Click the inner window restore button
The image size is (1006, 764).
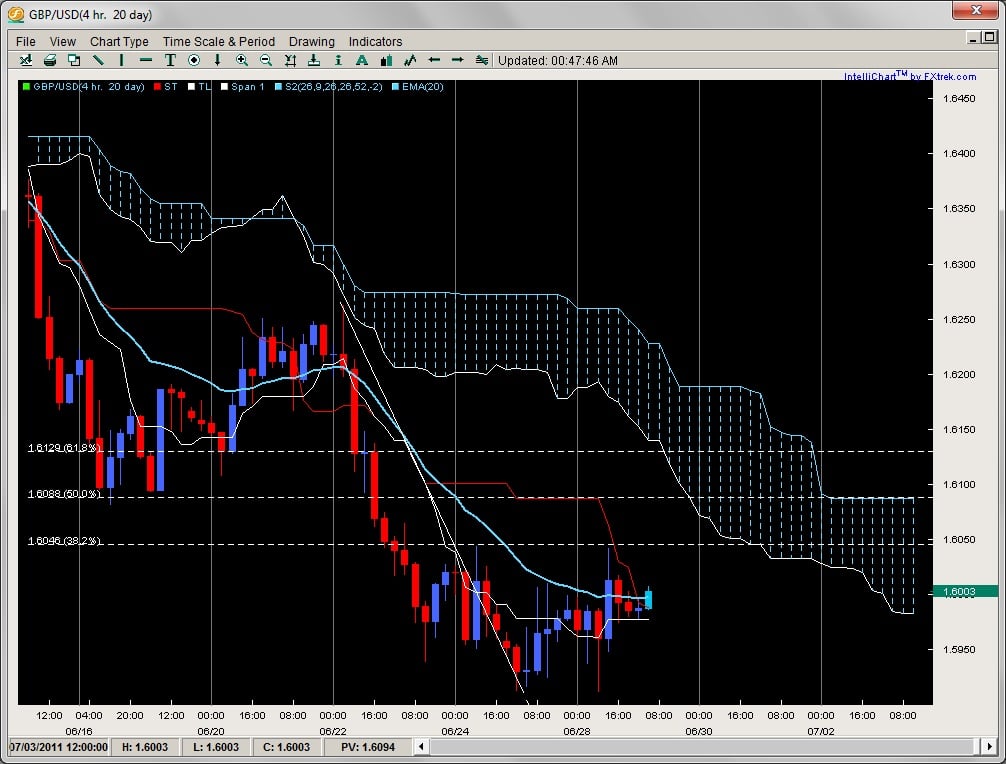coord(990,38)
